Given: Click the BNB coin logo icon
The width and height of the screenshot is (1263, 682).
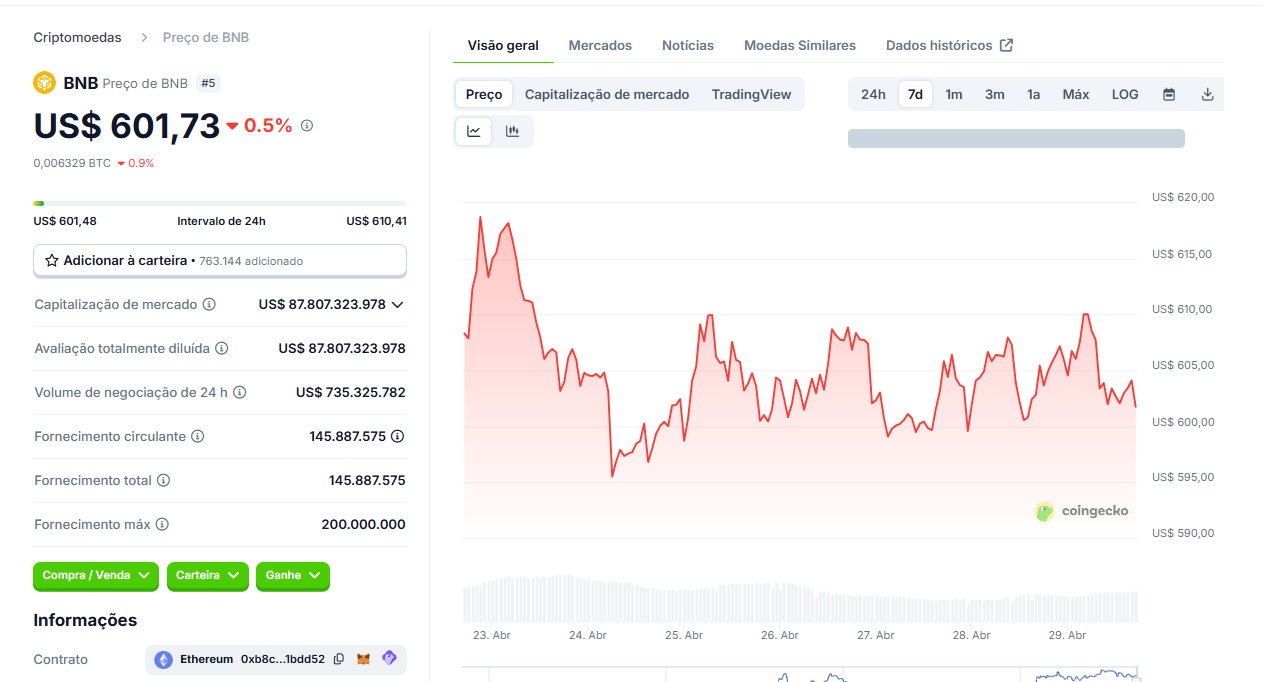Looking at the screenshot, I should click(x=44, y=83).
